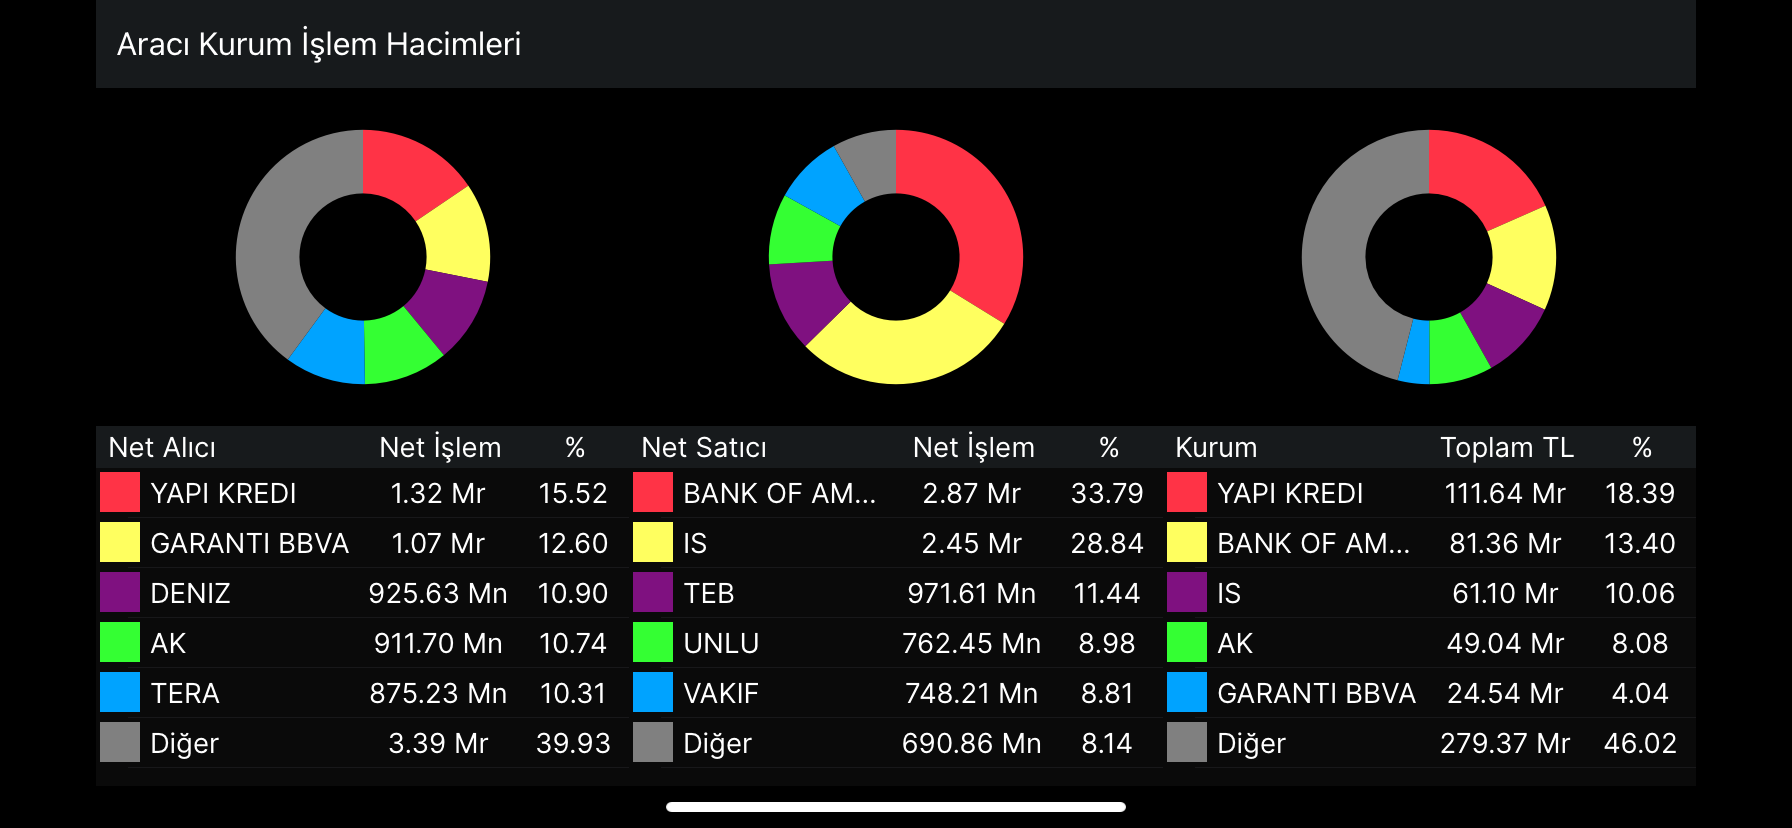Tap the blue VAKIF seller color swatch
The width and height of the screenshot is (1792, 828).
653,693
